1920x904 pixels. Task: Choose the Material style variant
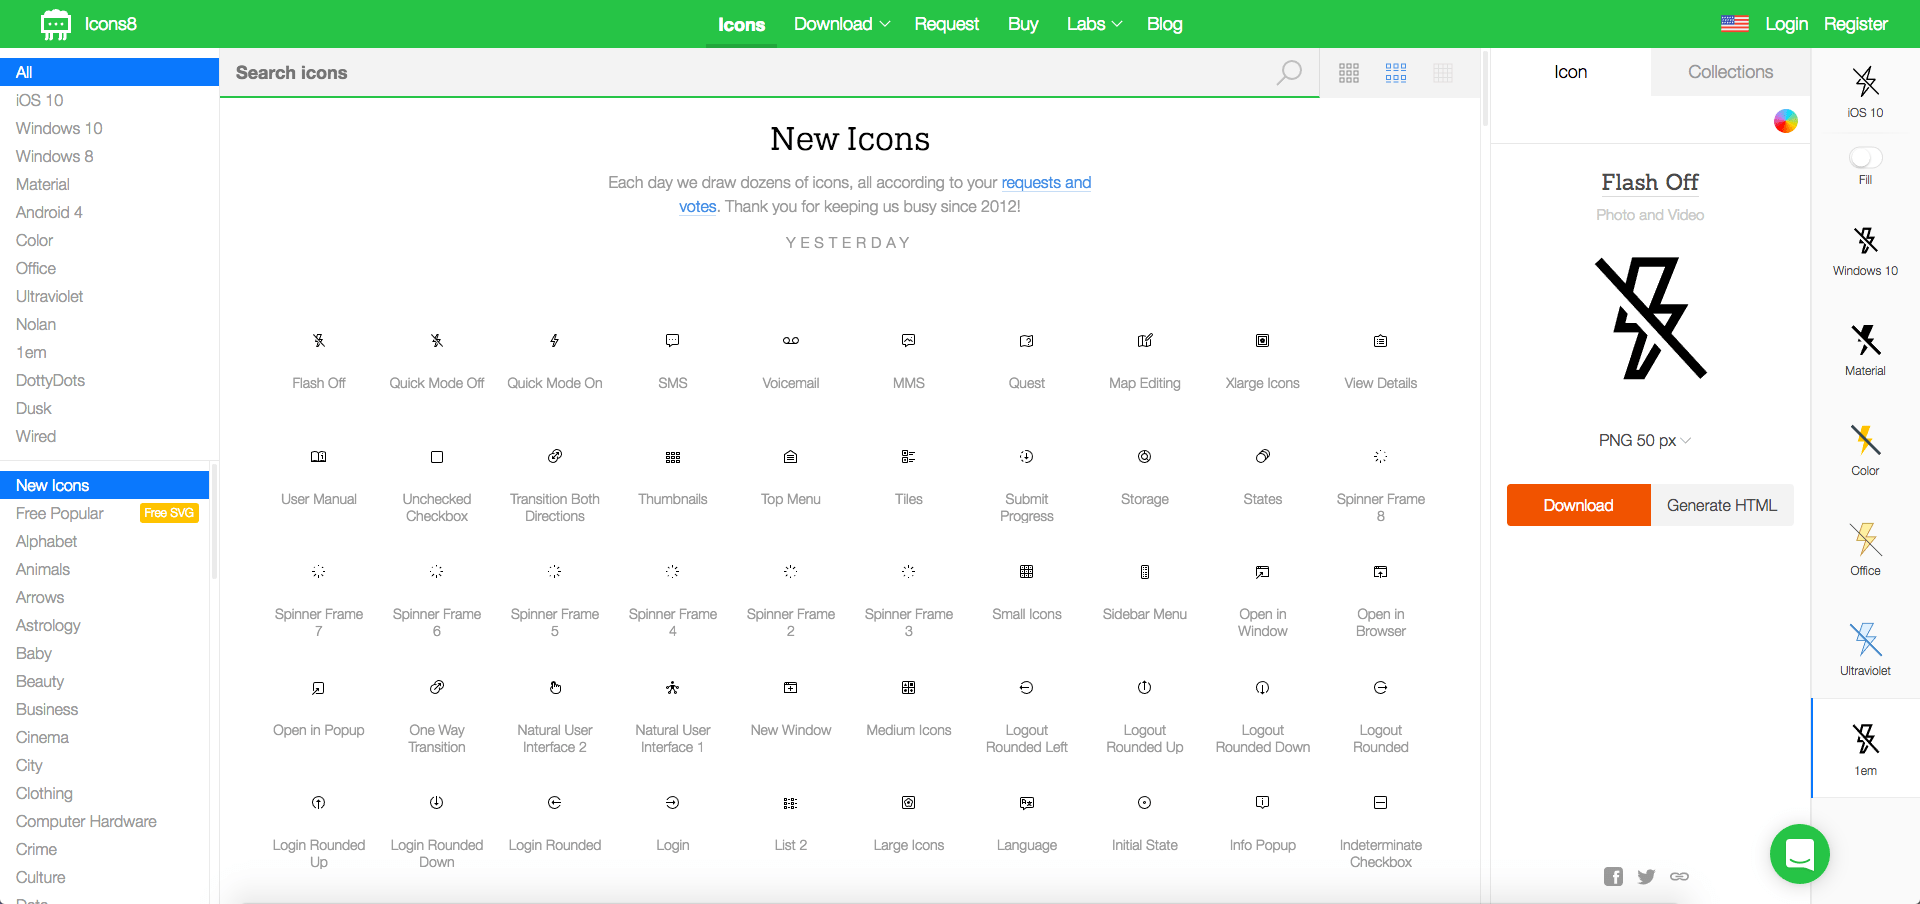1865,350
